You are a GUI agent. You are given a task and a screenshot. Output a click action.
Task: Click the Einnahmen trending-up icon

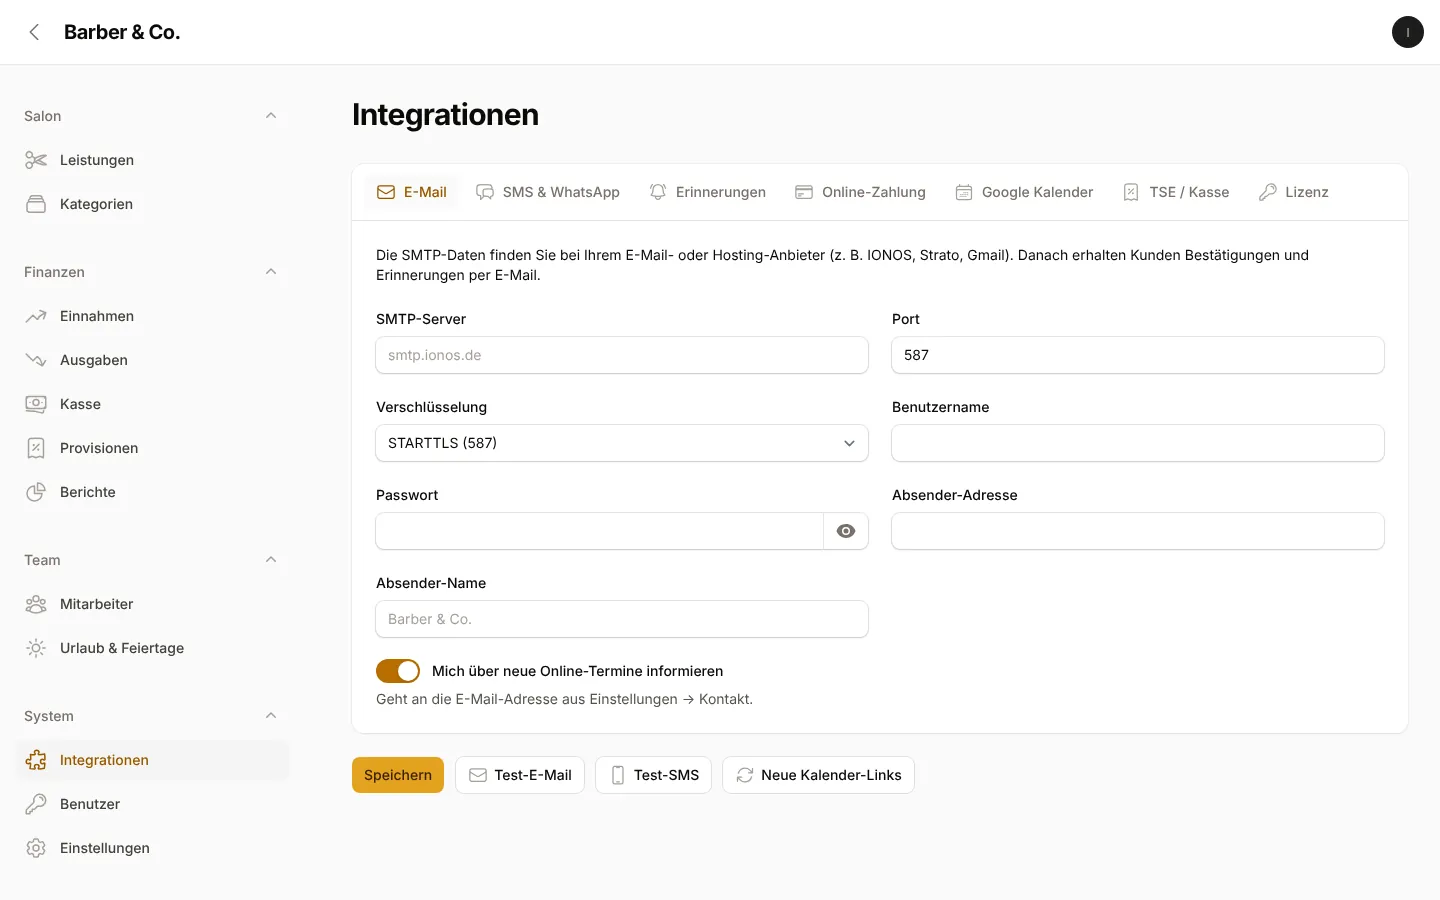pos(36,316)
